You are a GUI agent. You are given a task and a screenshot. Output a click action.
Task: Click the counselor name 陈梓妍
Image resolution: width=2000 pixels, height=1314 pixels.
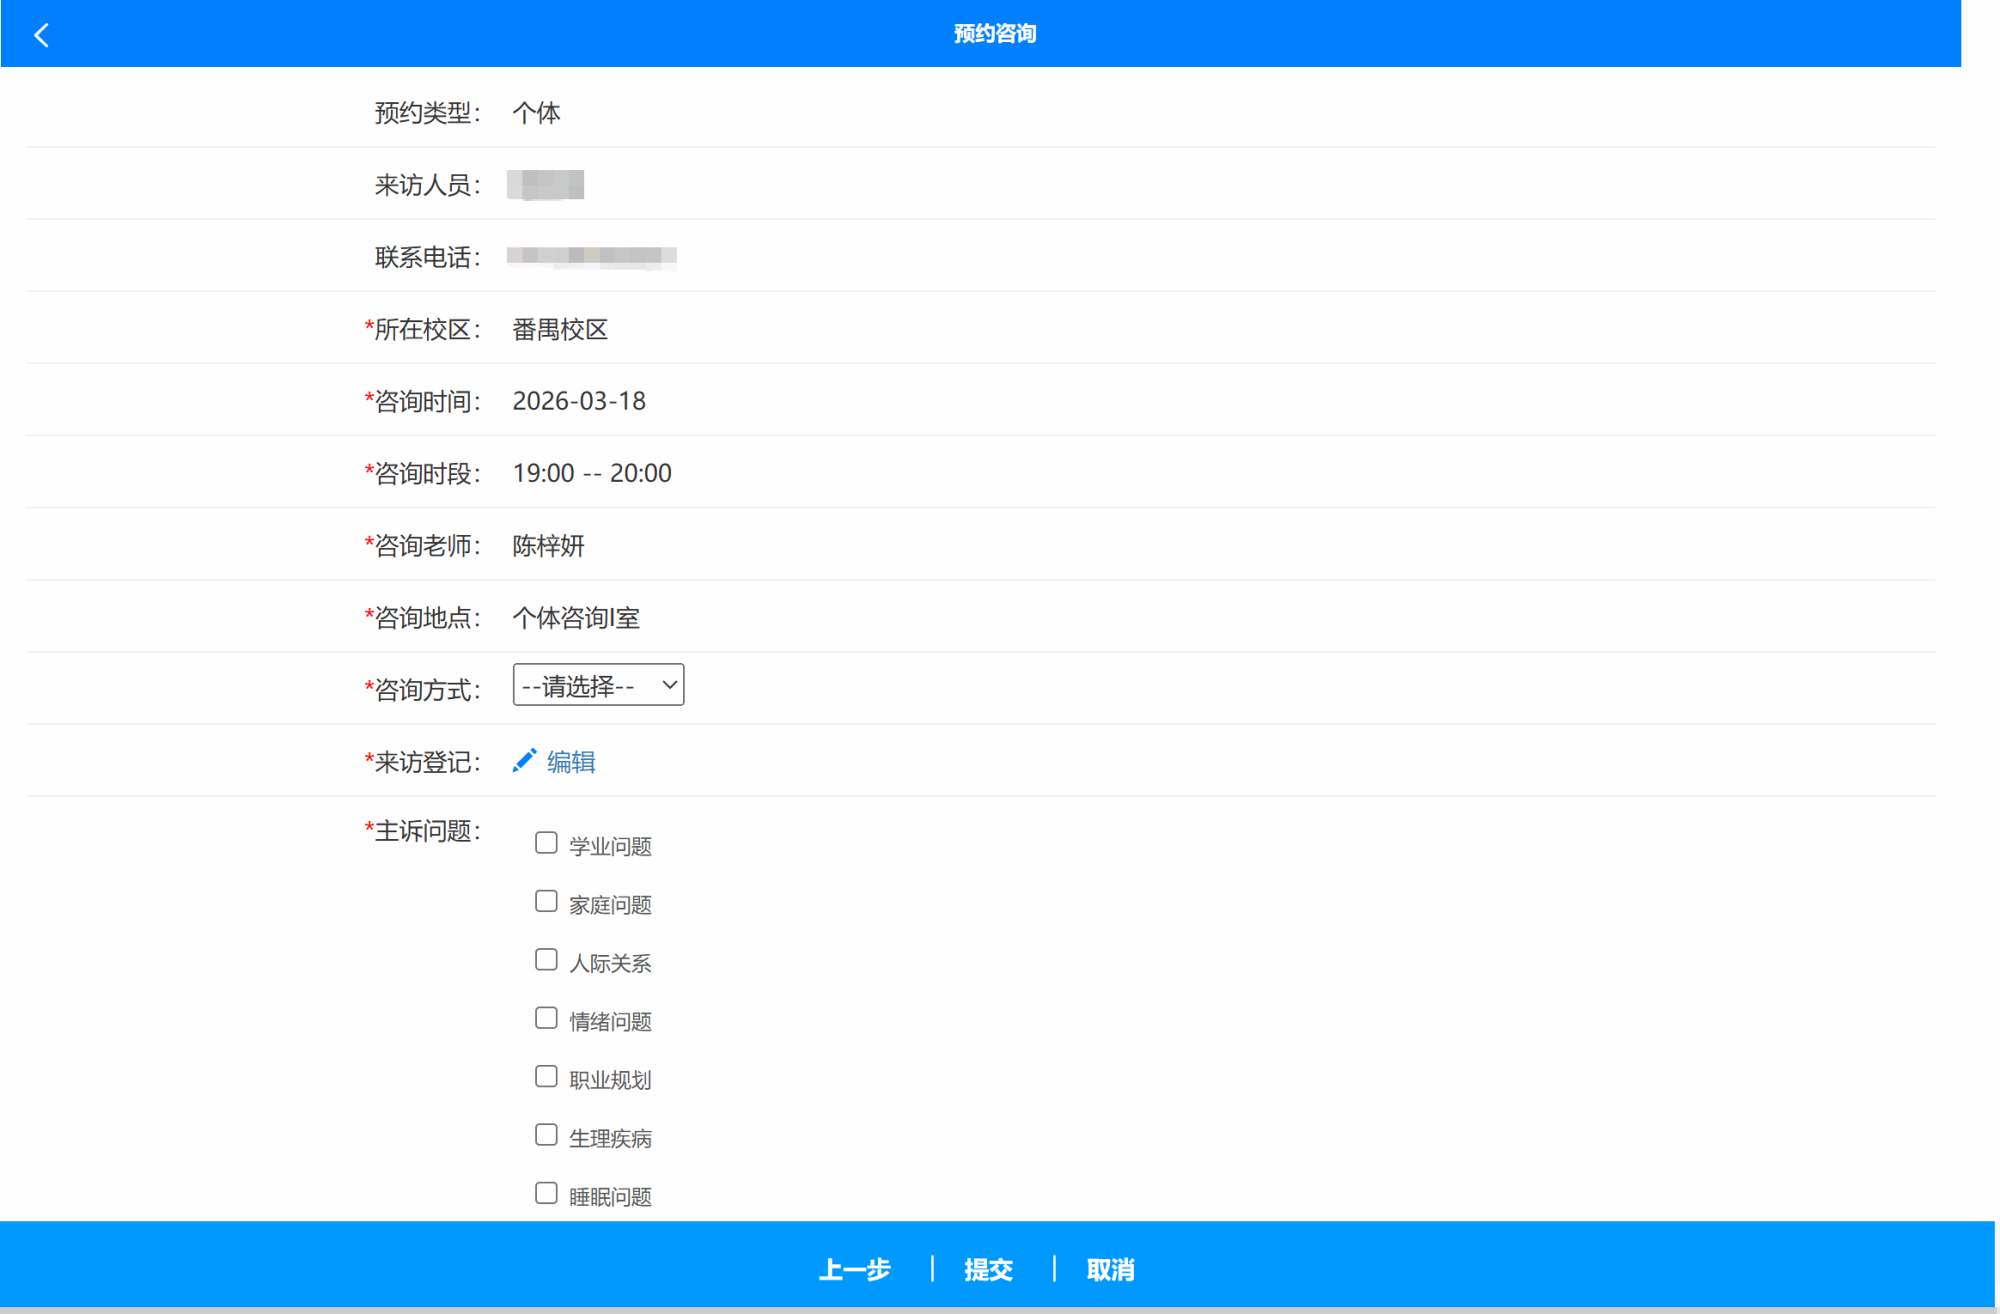548,546
